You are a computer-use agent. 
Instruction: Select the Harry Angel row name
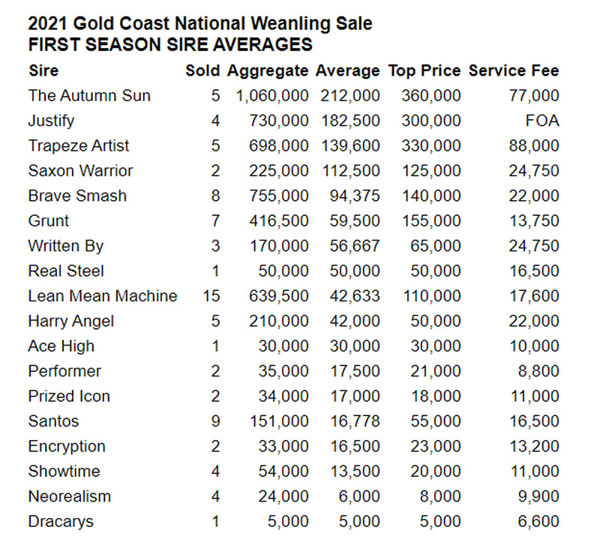[72, 321]
